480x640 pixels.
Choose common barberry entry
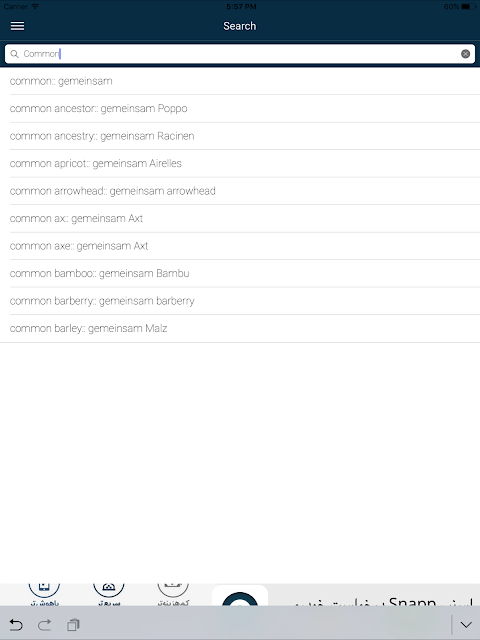click(x=240, y=301)
